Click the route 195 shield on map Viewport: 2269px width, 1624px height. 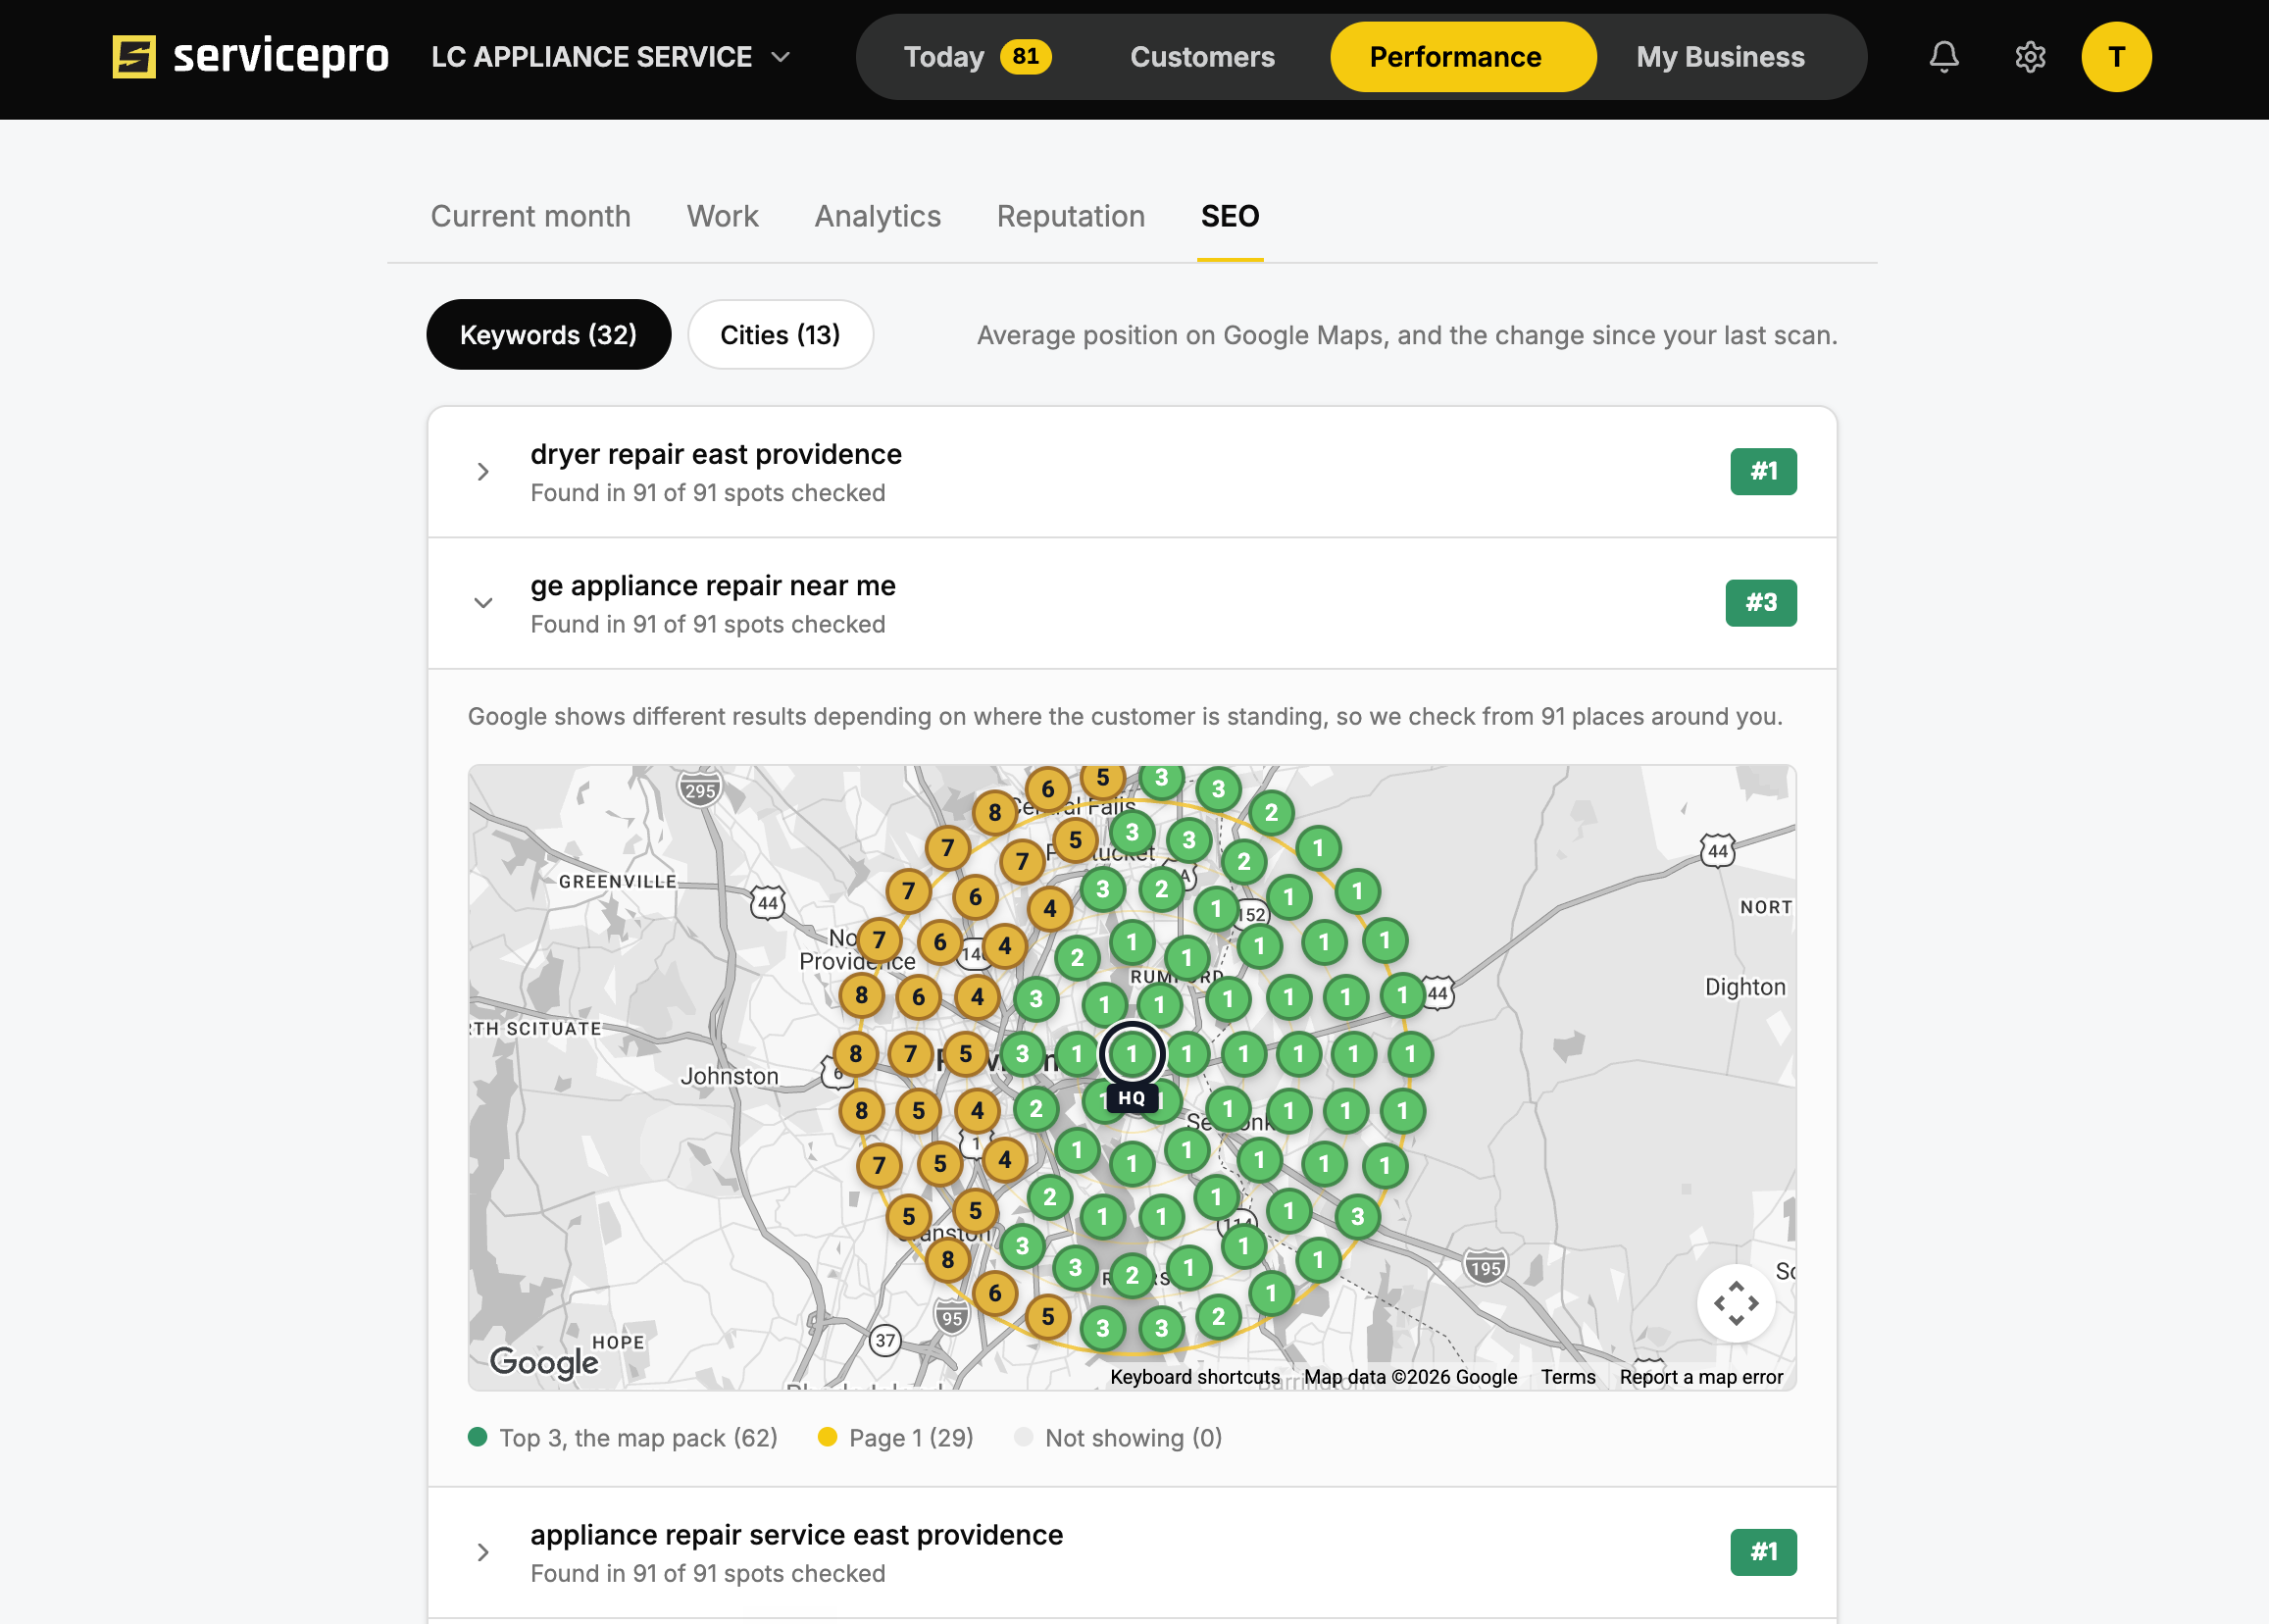tap(1485, 1268)
